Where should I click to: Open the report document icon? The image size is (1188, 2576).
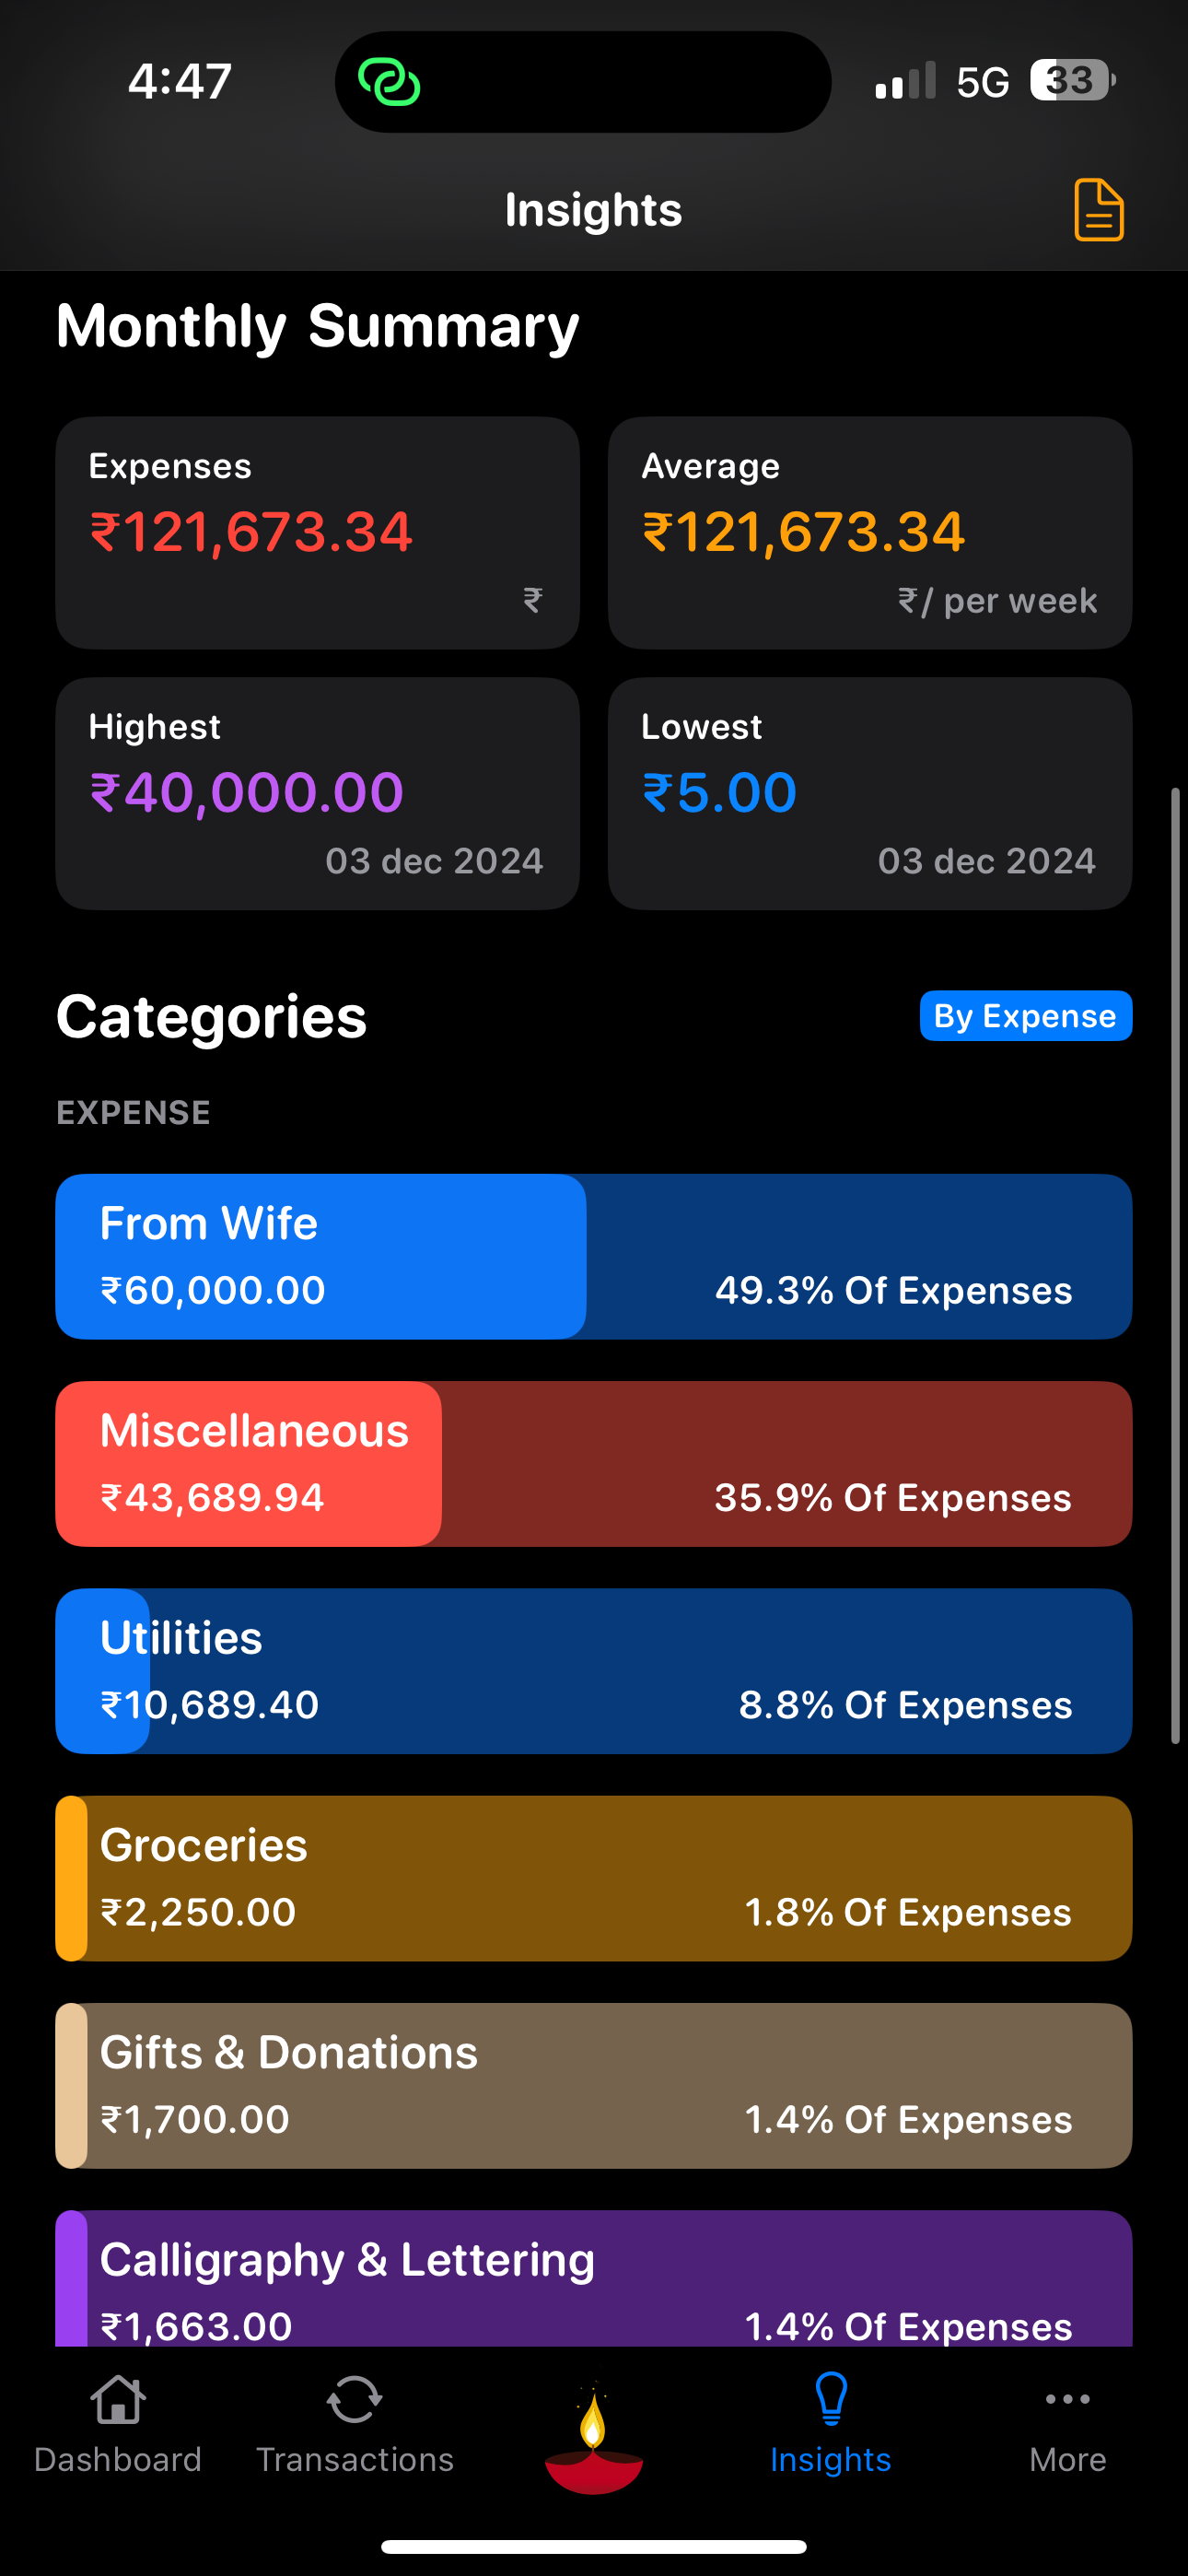click(1098, 210)
